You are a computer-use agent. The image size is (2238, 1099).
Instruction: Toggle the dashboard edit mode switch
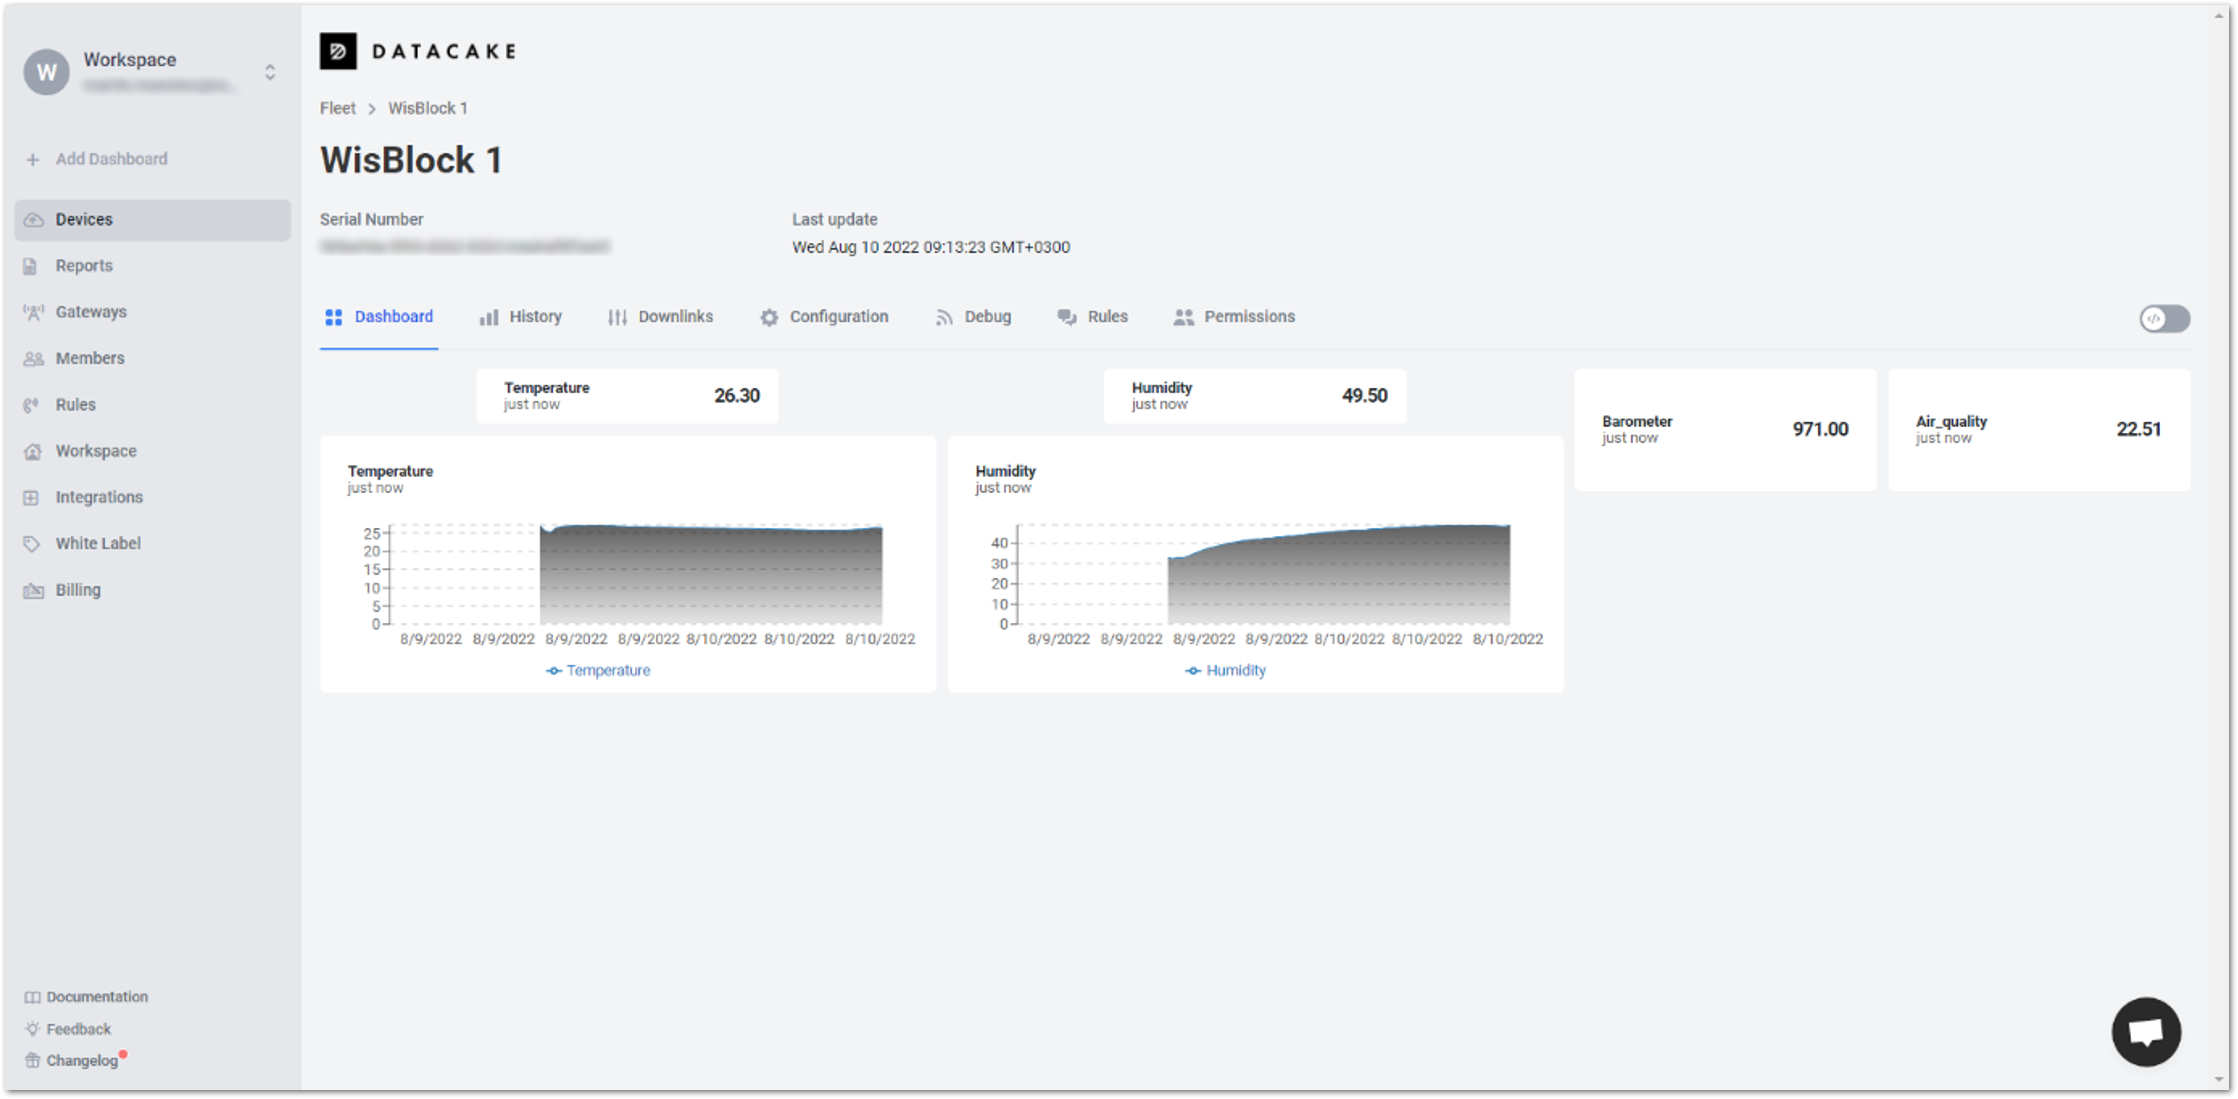[x=2164, y=318]
